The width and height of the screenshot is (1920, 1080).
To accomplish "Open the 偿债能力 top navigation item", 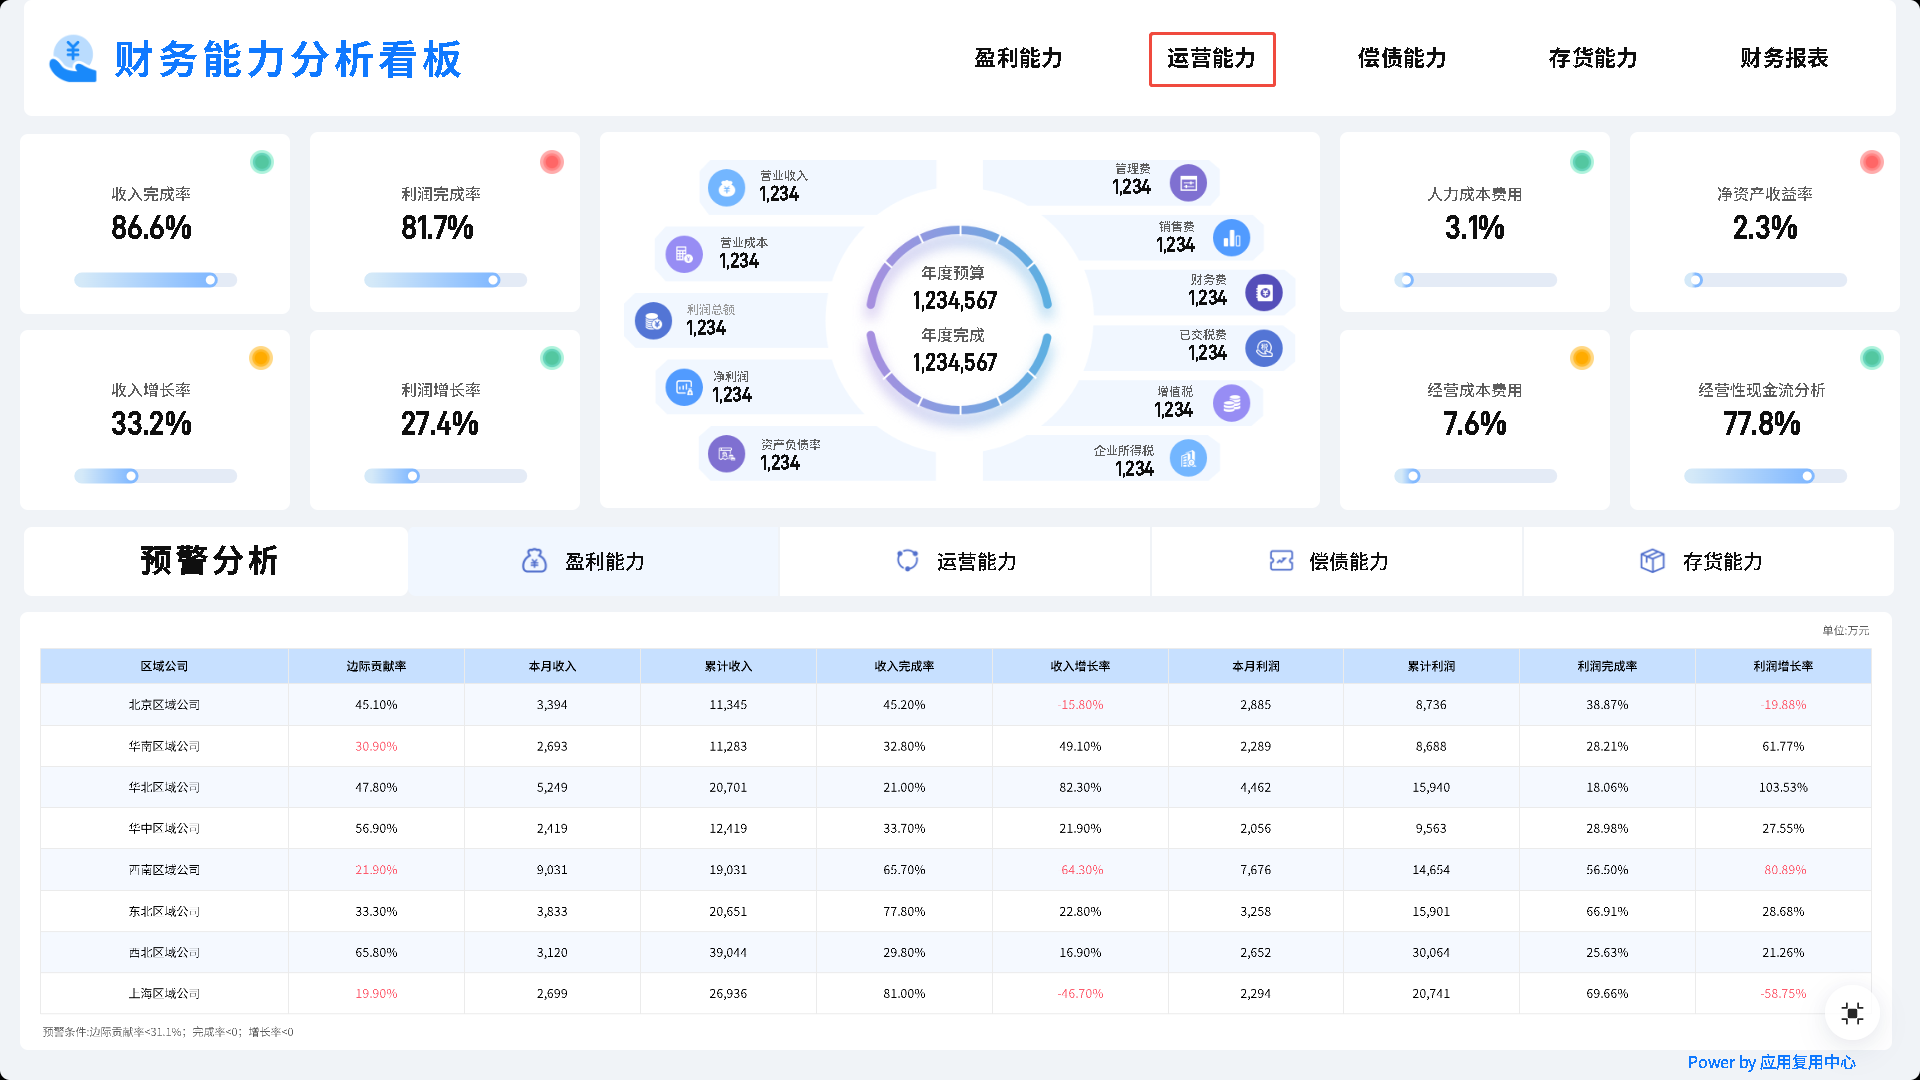I will [1401, 59].
